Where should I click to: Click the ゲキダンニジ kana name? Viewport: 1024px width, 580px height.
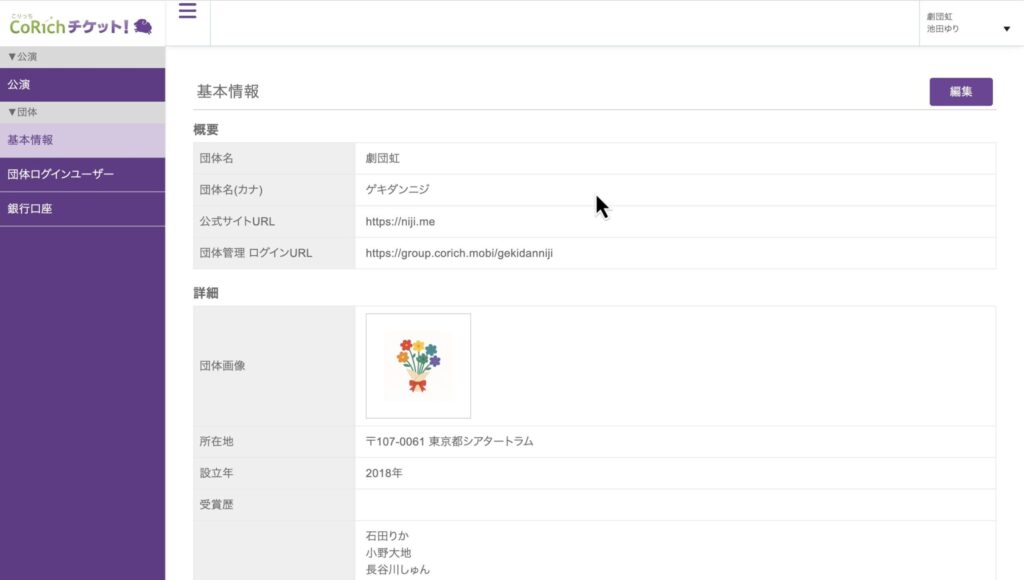point(400,190)
